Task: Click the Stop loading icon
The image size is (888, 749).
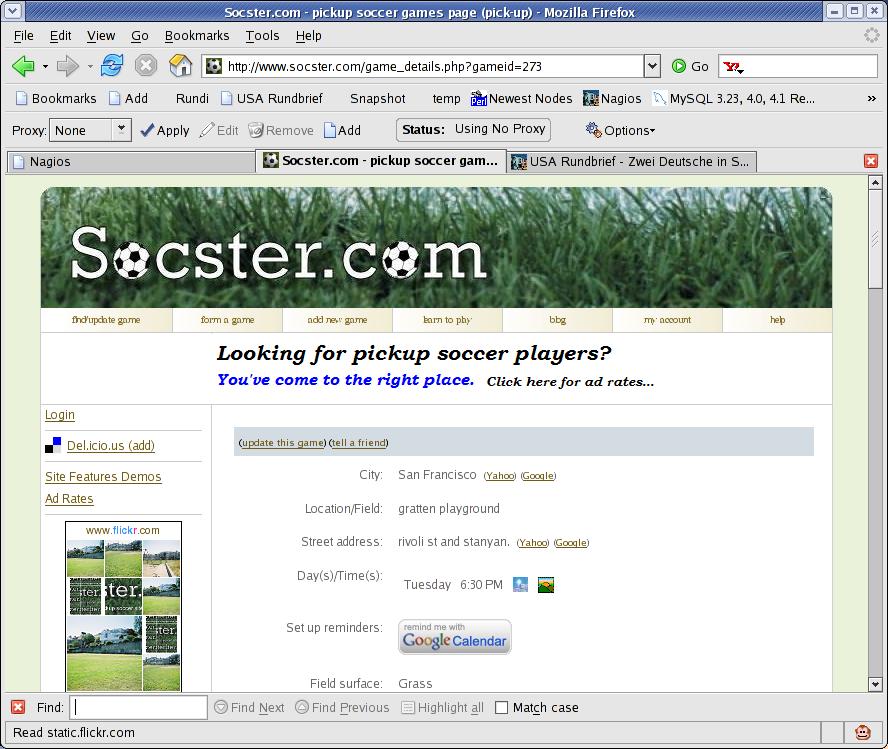Action: click(146, 66)
